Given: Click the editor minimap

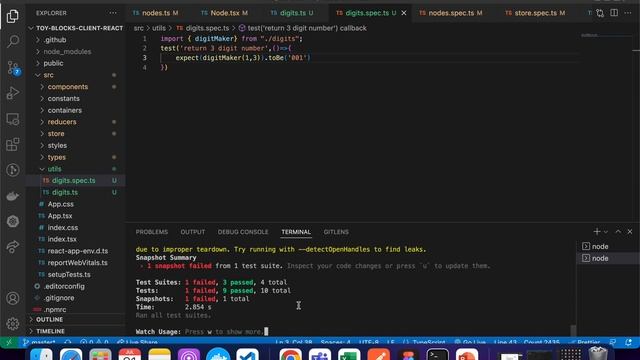Looking at the screenshot, I should click(606, 36).
